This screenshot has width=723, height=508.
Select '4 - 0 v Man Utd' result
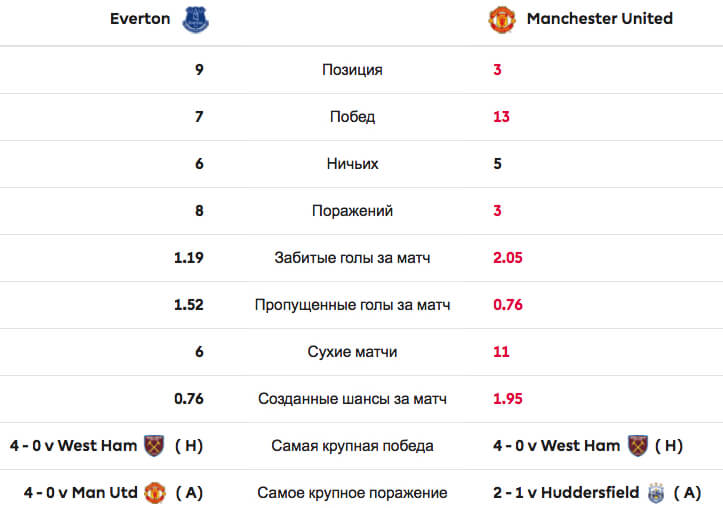pos(81,493)
